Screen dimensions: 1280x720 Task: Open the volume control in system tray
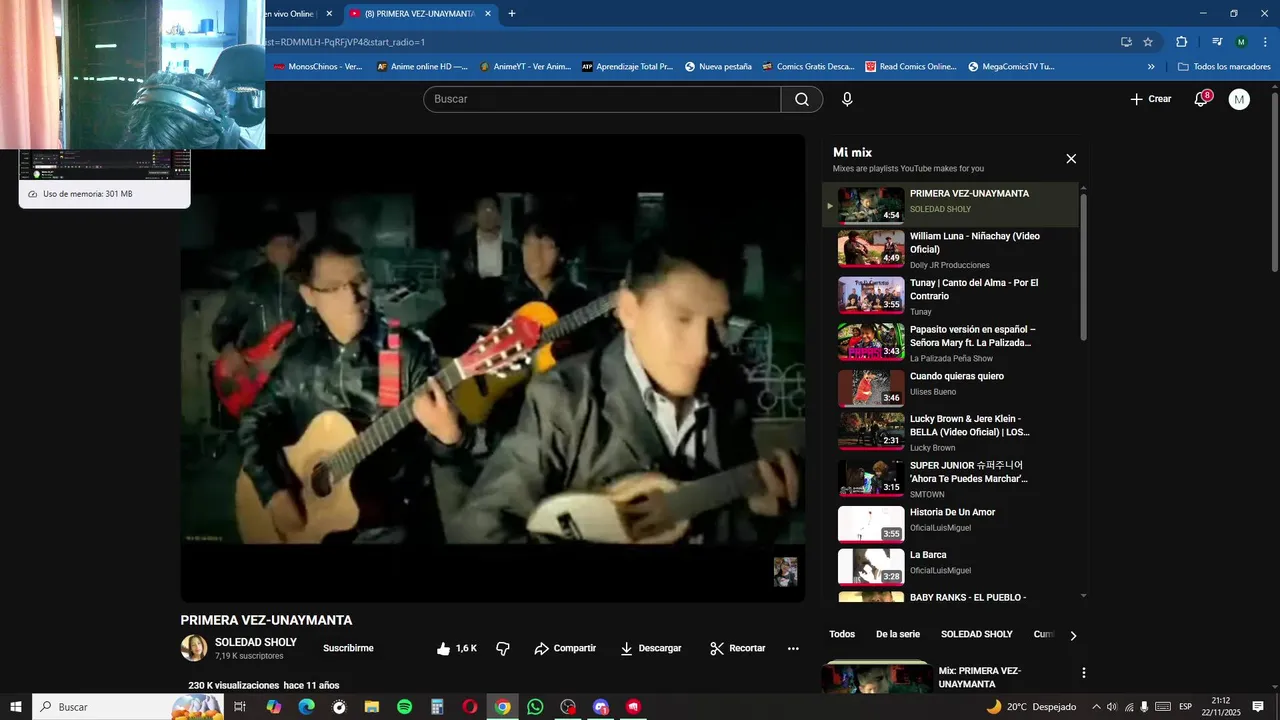[x=1111, y=707]
